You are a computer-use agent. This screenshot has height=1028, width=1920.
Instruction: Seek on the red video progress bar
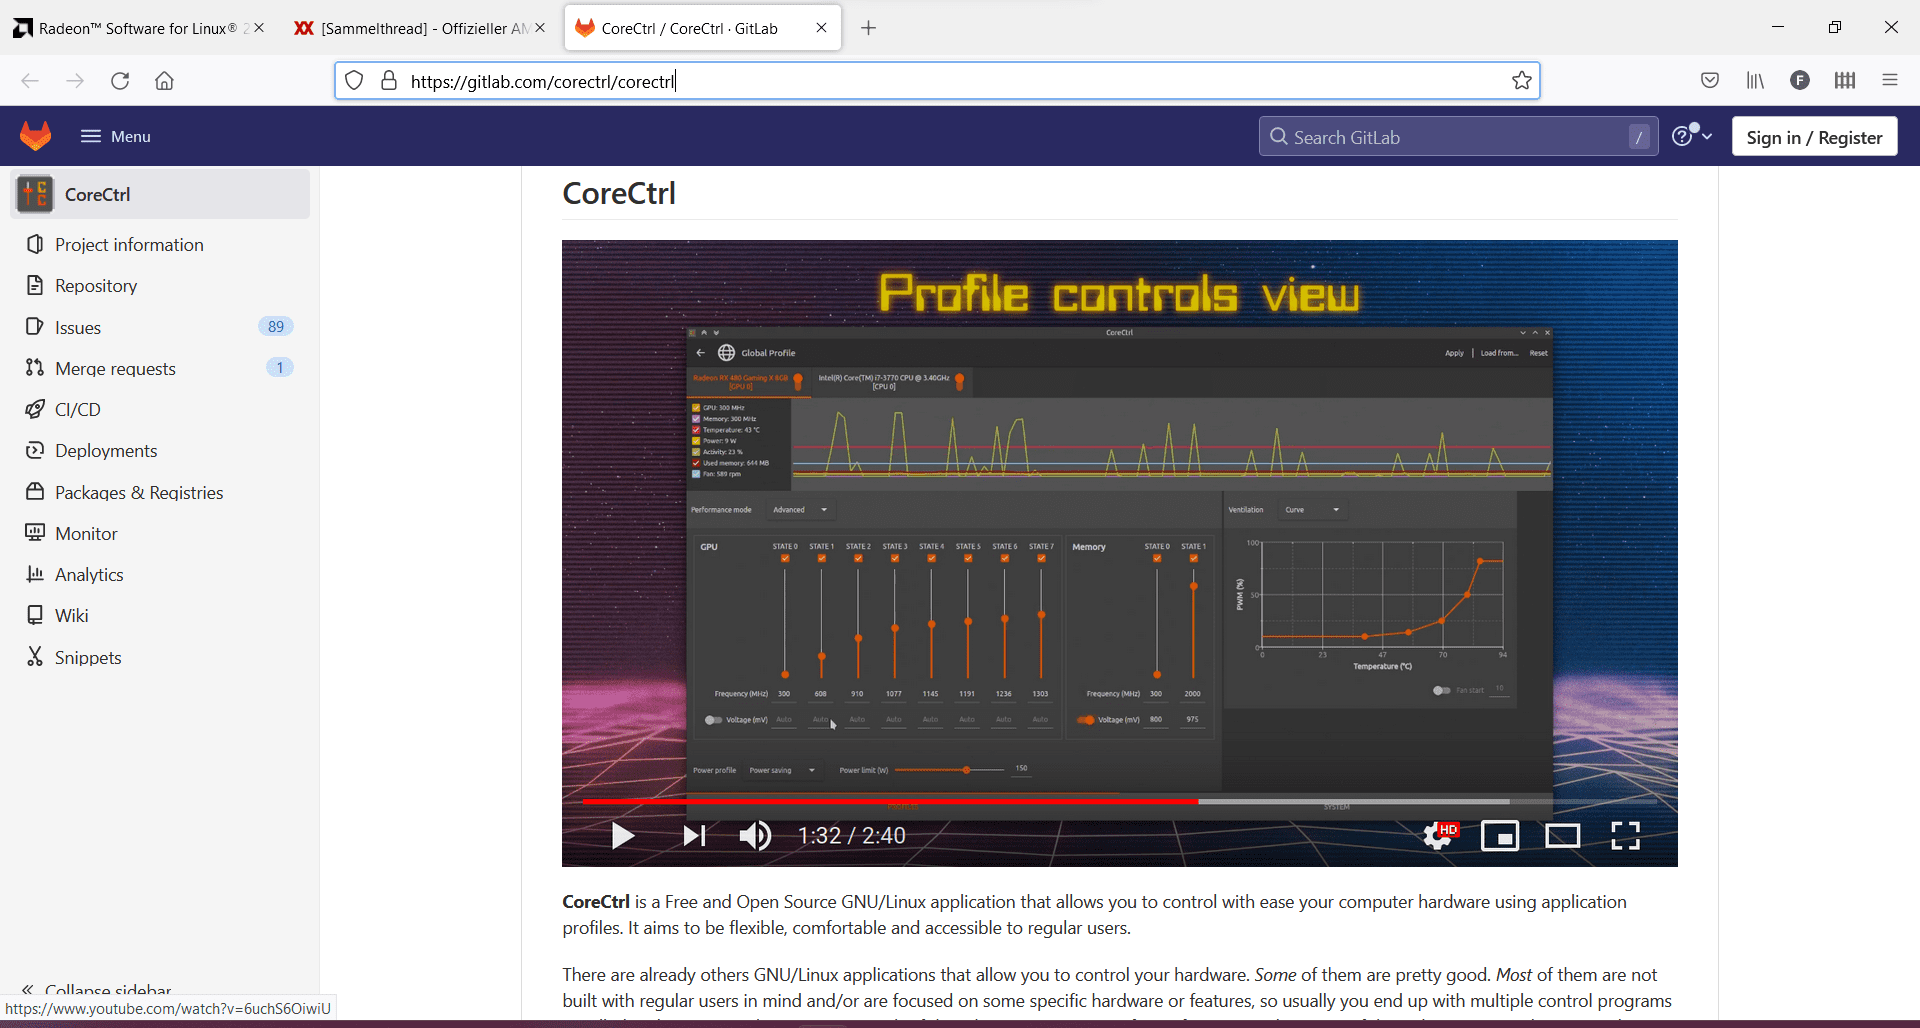[x=890, y=801]
